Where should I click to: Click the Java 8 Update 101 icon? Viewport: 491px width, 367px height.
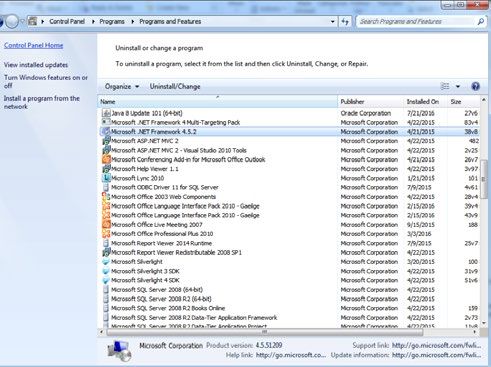click(106, 113)
